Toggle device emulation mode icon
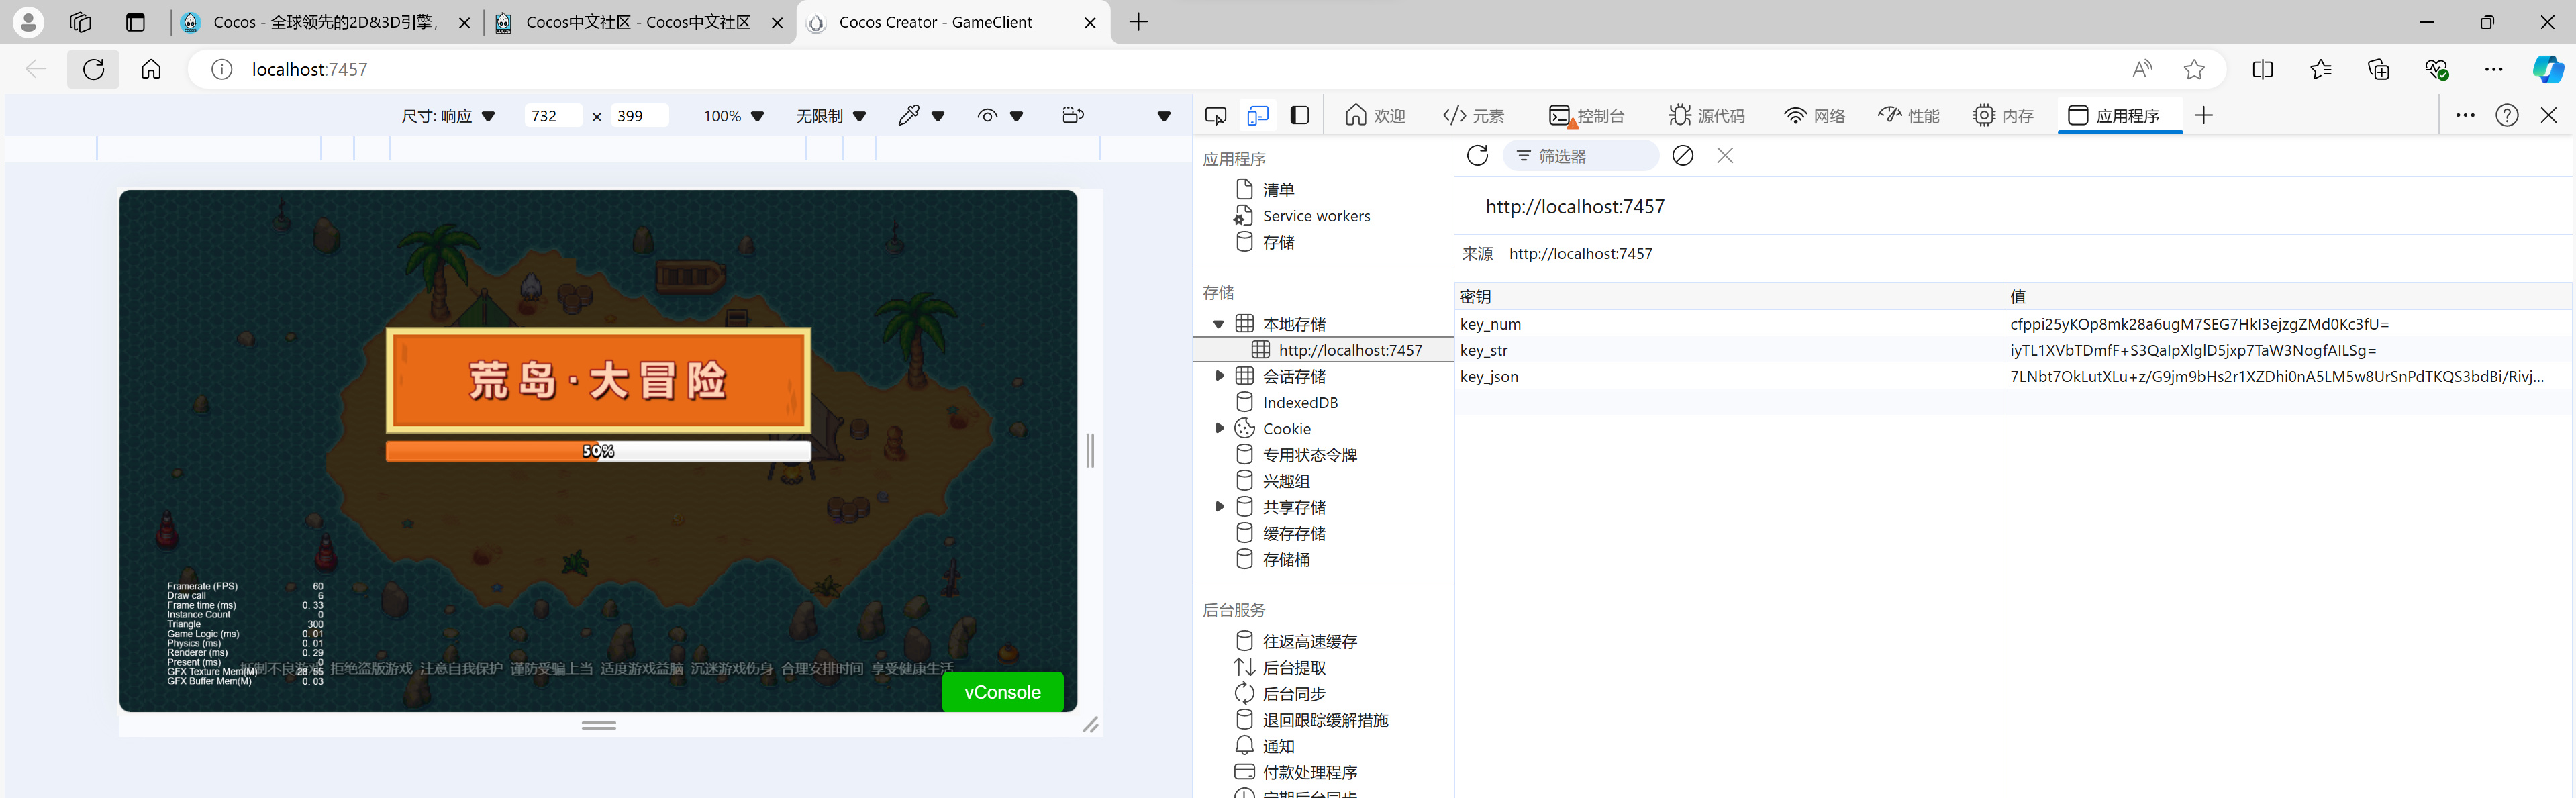This screenshot has height=798, width=2576. click(x=1258, y=116)
